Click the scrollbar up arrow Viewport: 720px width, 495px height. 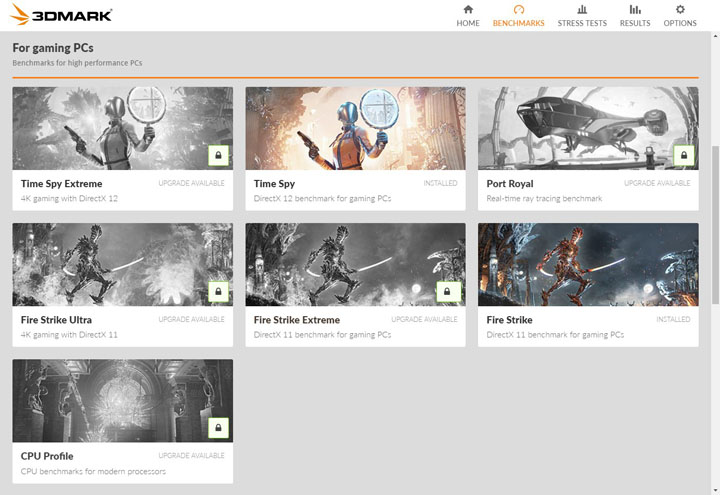point(715,35)
